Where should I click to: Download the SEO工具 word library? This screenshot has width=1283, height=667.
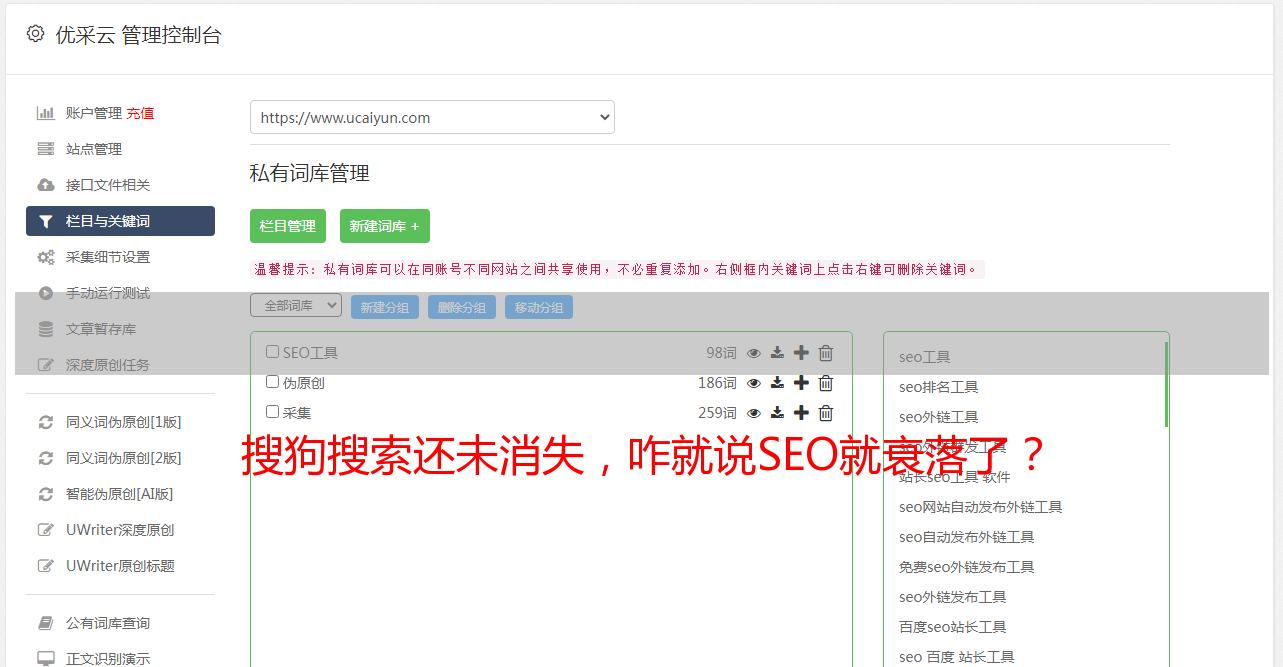(x=777, y=353)
